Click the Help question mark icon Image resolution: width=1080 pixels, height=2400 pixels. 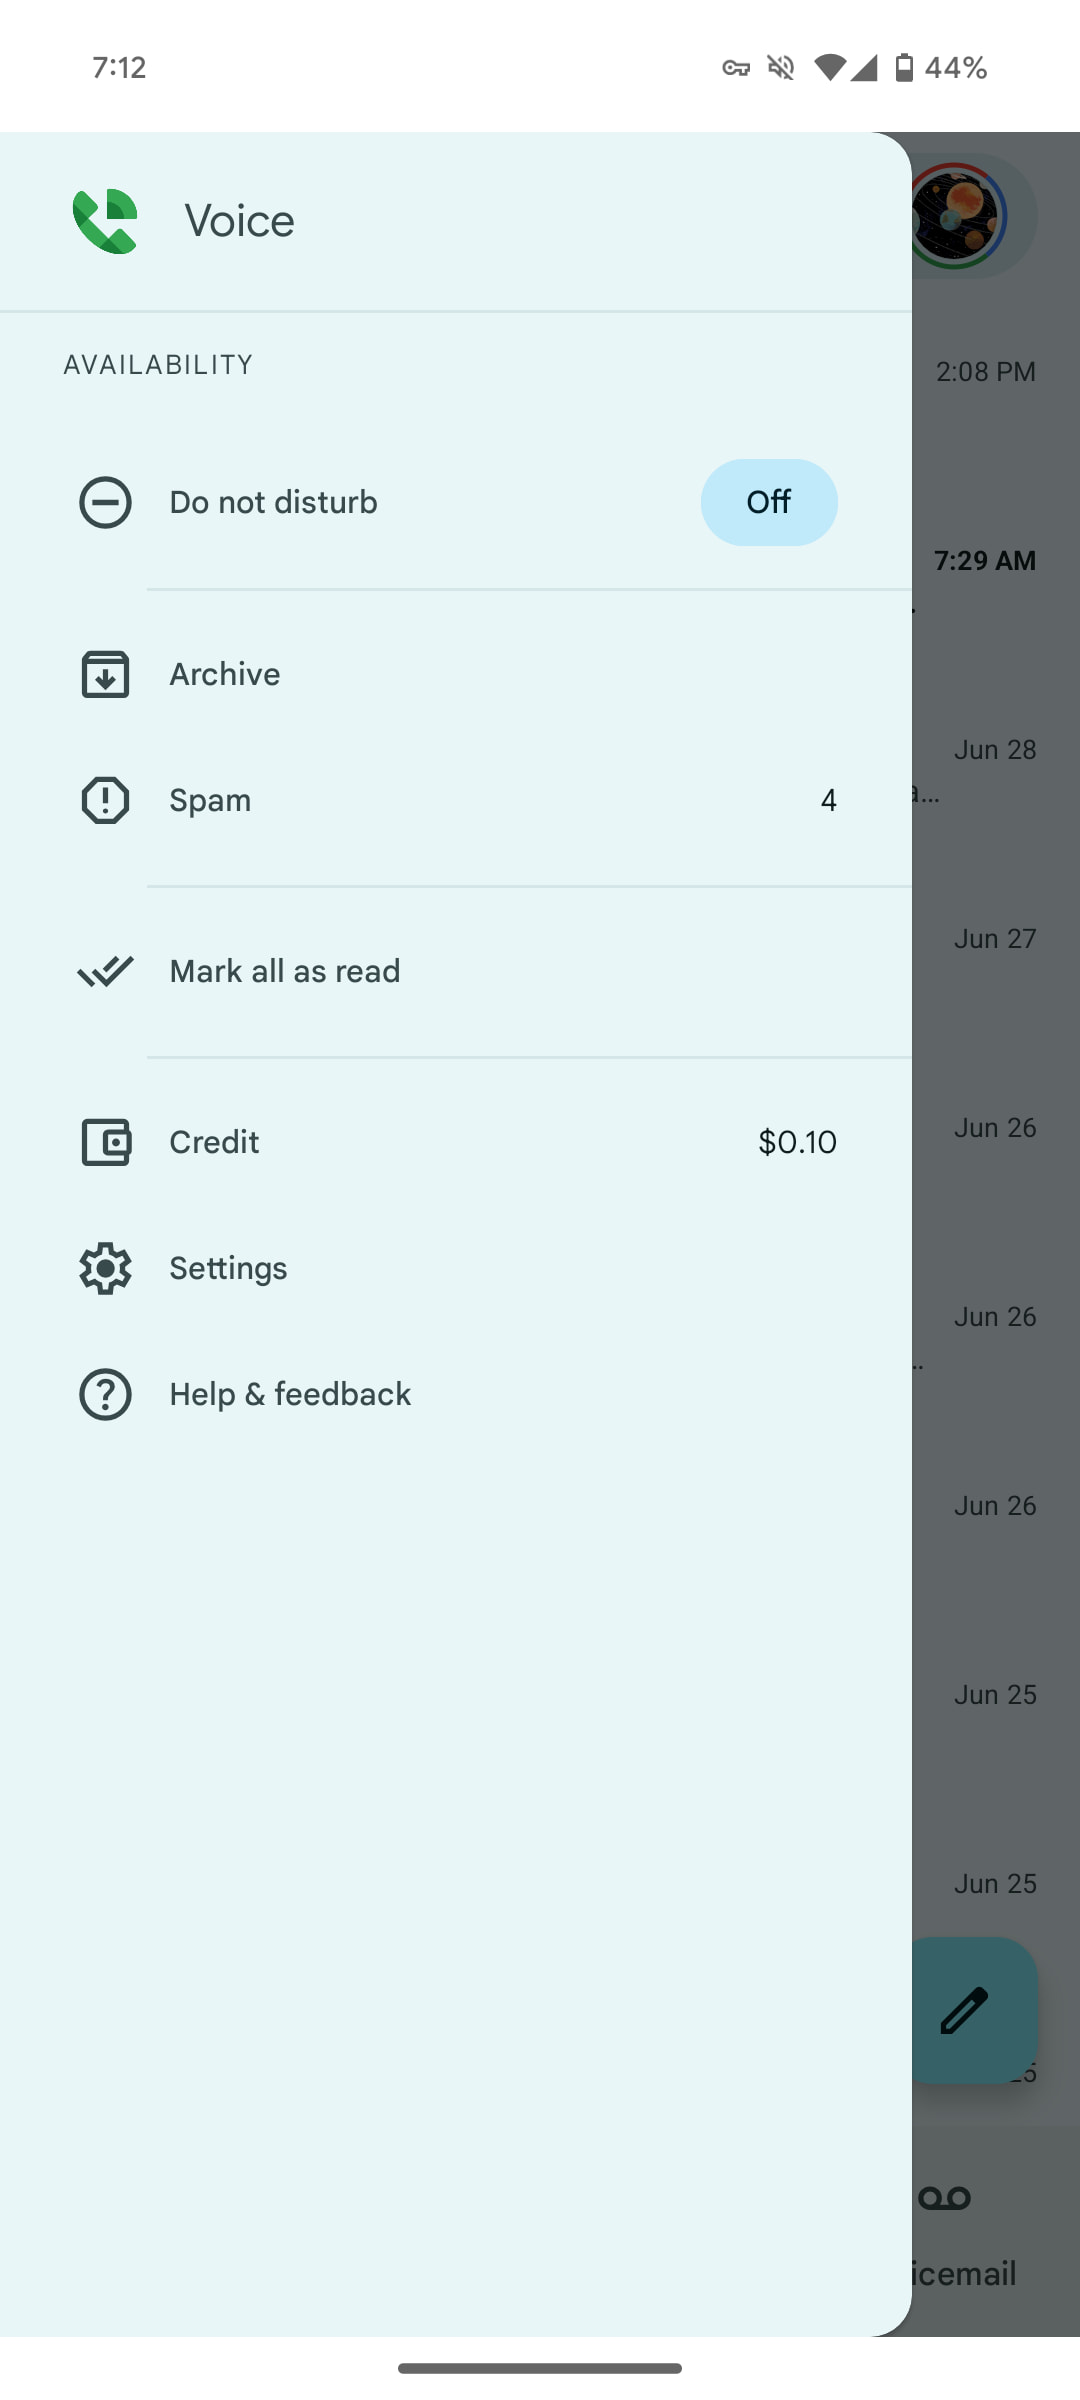[x=105, y=1394]
